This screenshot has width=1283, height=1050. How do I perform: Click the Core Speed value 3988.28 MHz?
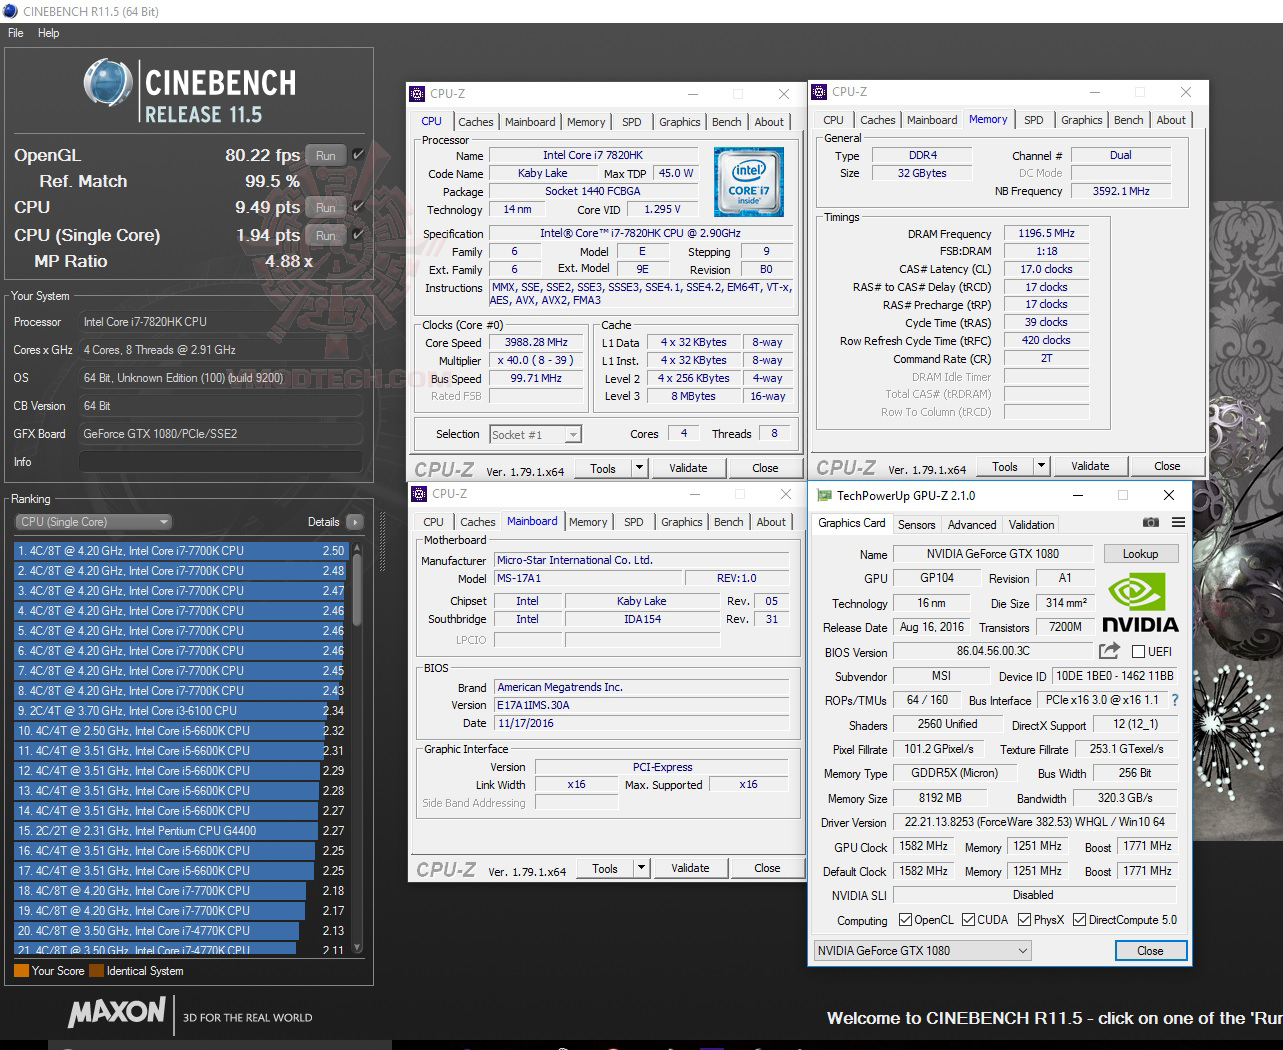pos(536,342)
